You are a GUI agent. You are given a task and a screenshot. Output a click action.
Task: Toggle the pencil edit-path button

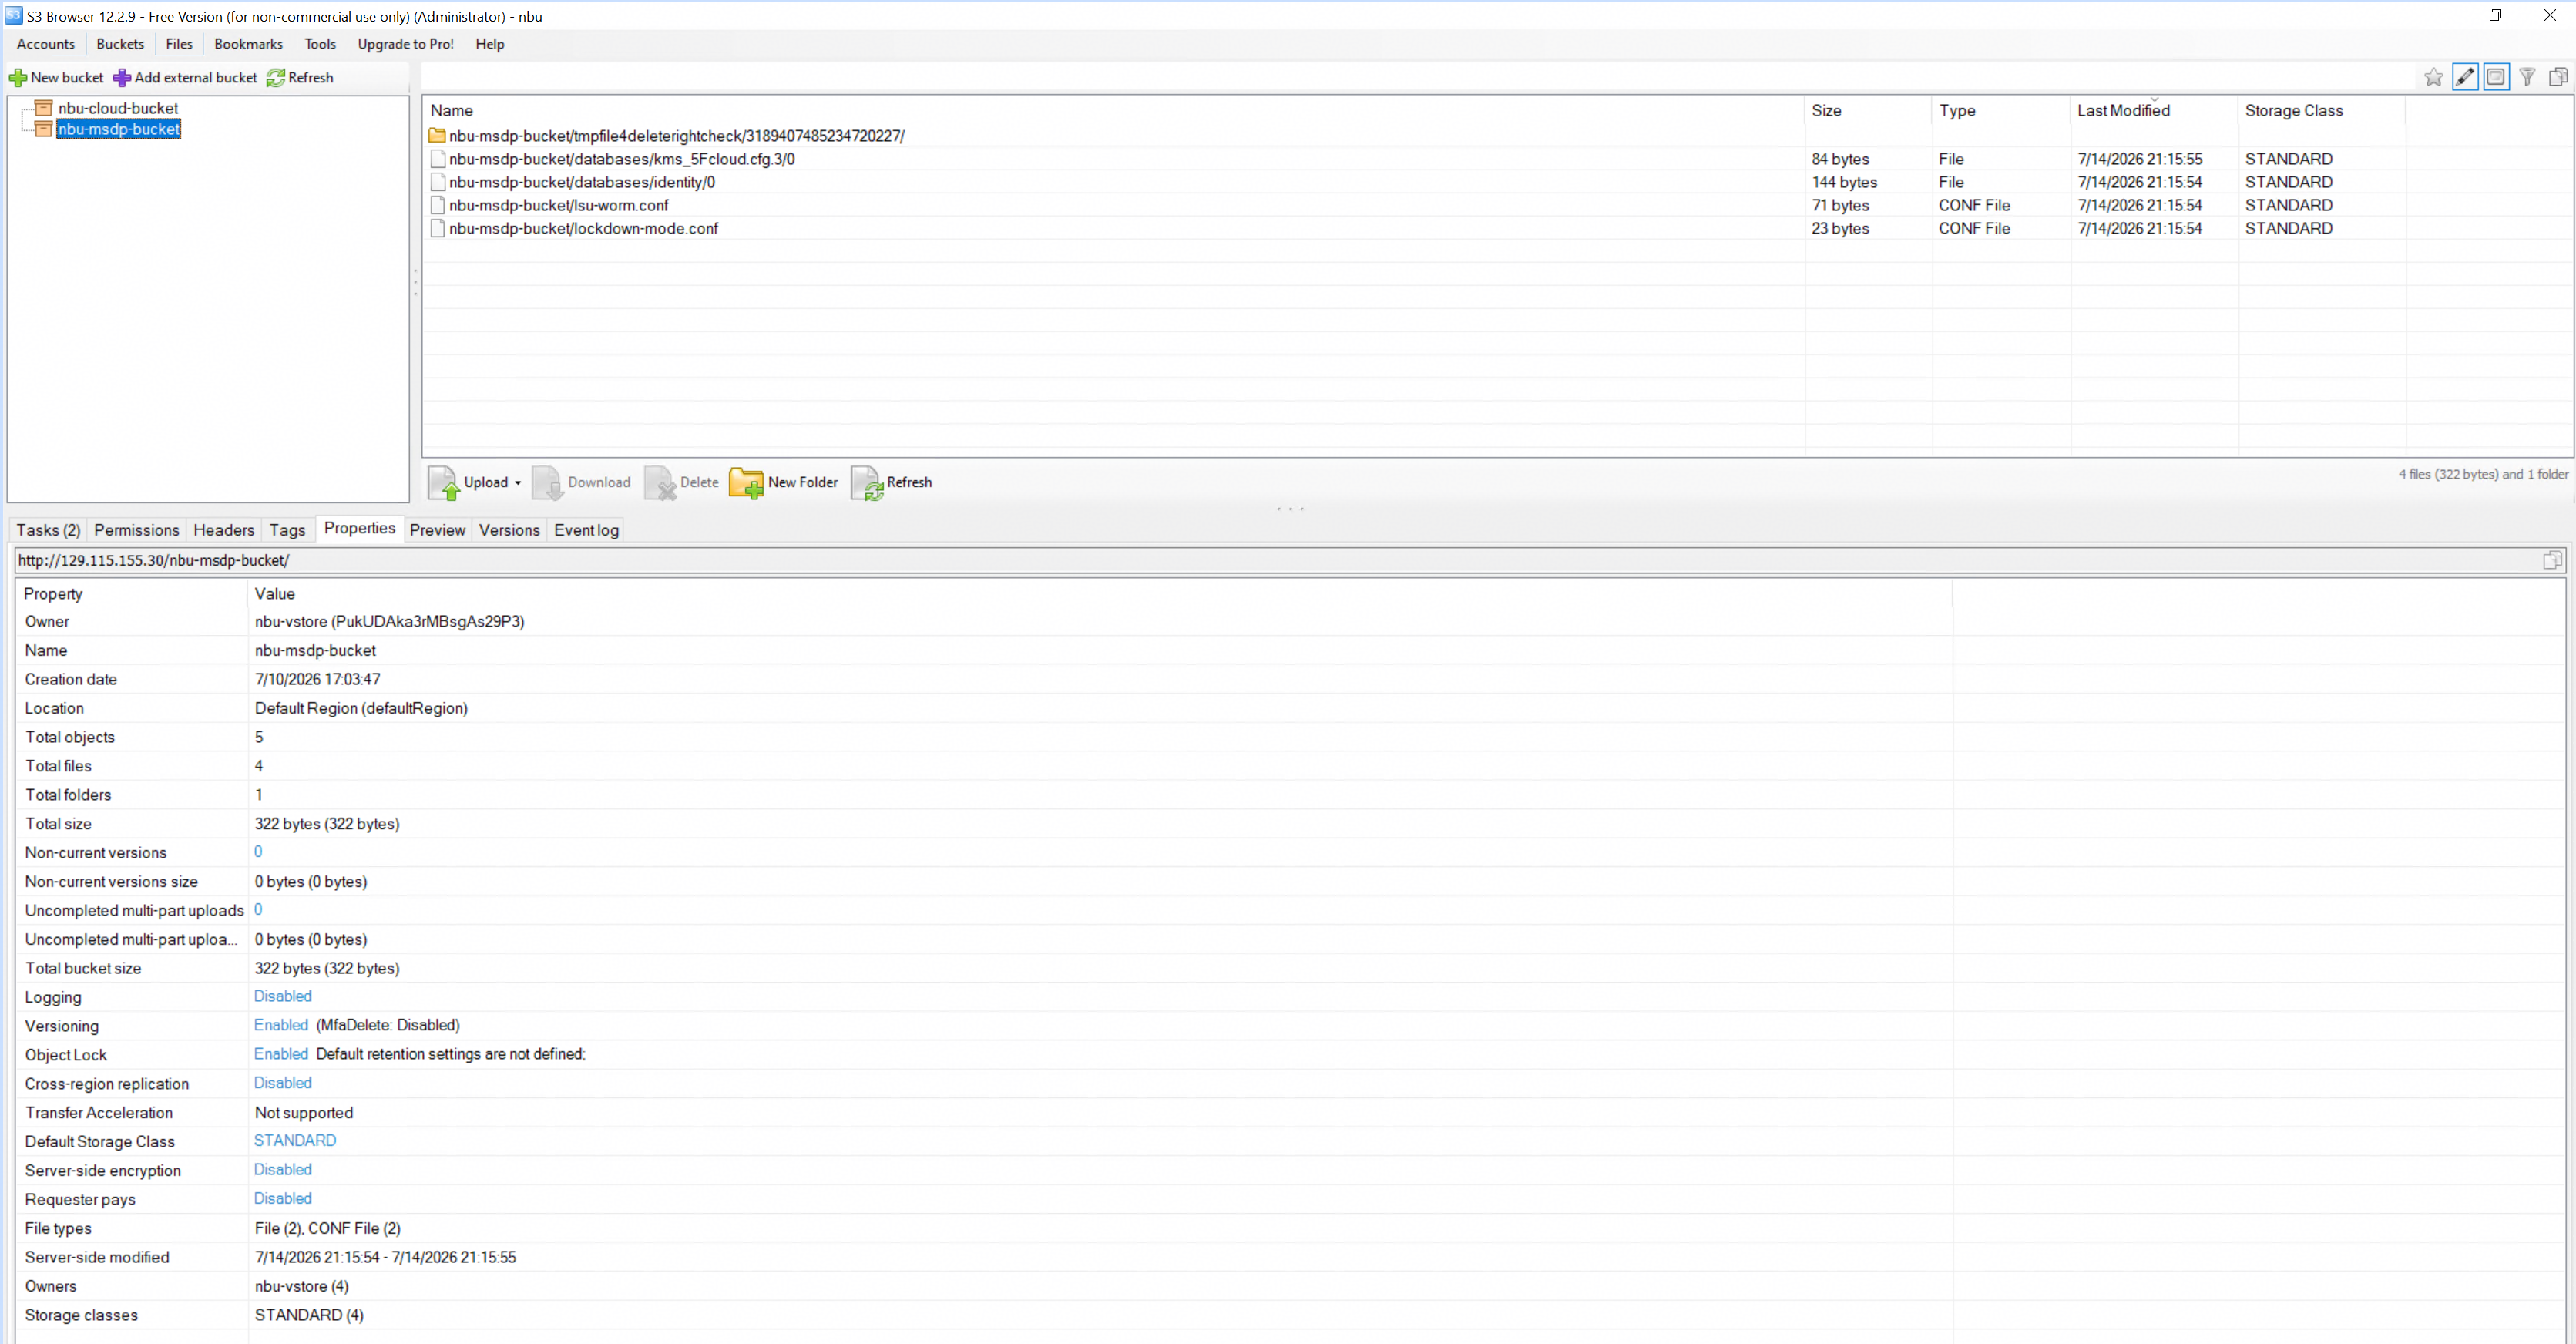2465,77
